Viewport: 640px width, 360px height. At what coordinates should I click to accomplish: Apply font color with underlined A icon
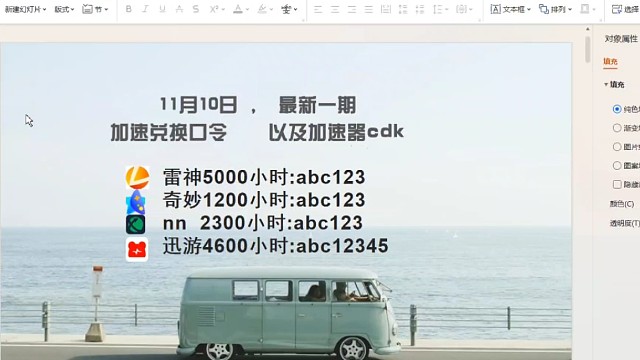[238, 9]
